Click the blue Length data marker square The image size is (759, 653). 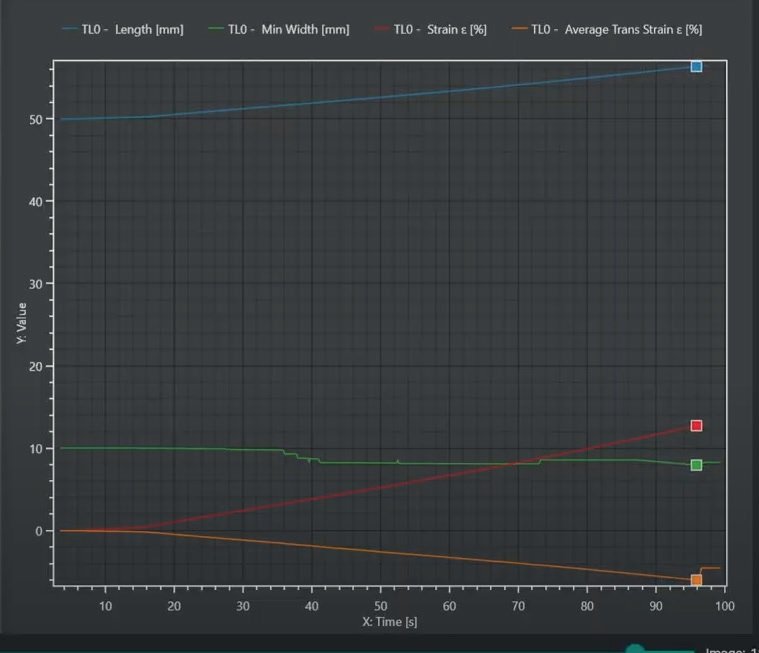tap(696, 66)
